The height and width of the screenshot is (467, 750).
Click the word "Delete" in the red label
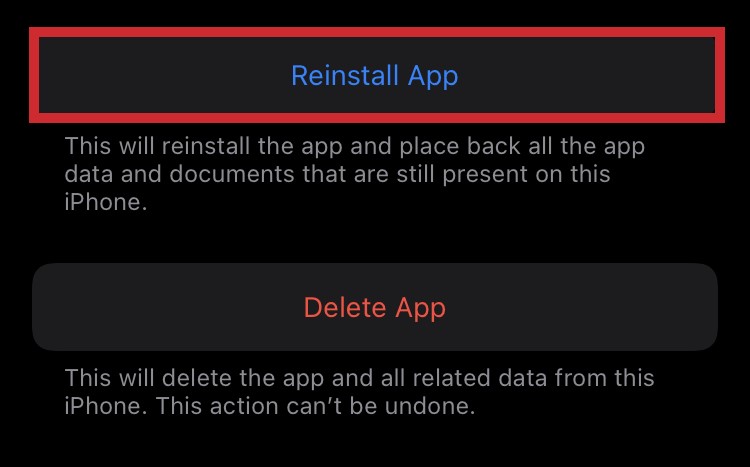point(345,307)
